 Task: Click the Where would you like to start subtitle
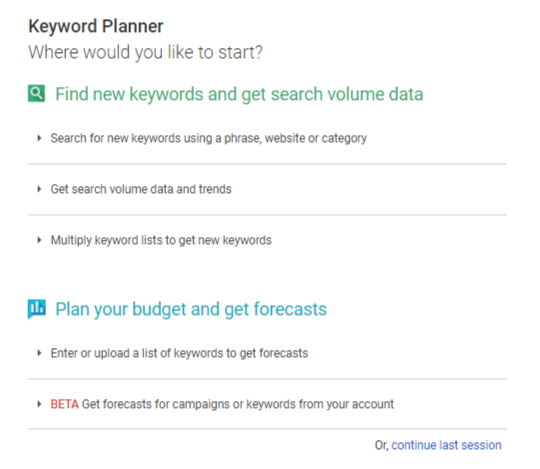pos(145,52)
